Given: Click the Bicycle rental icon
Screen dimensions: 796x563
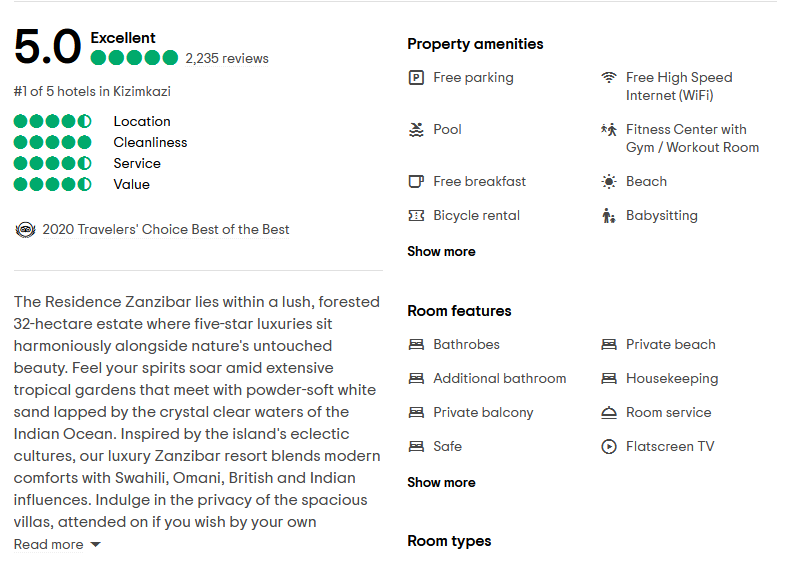Looking at the screenshot, I should 417,216.
